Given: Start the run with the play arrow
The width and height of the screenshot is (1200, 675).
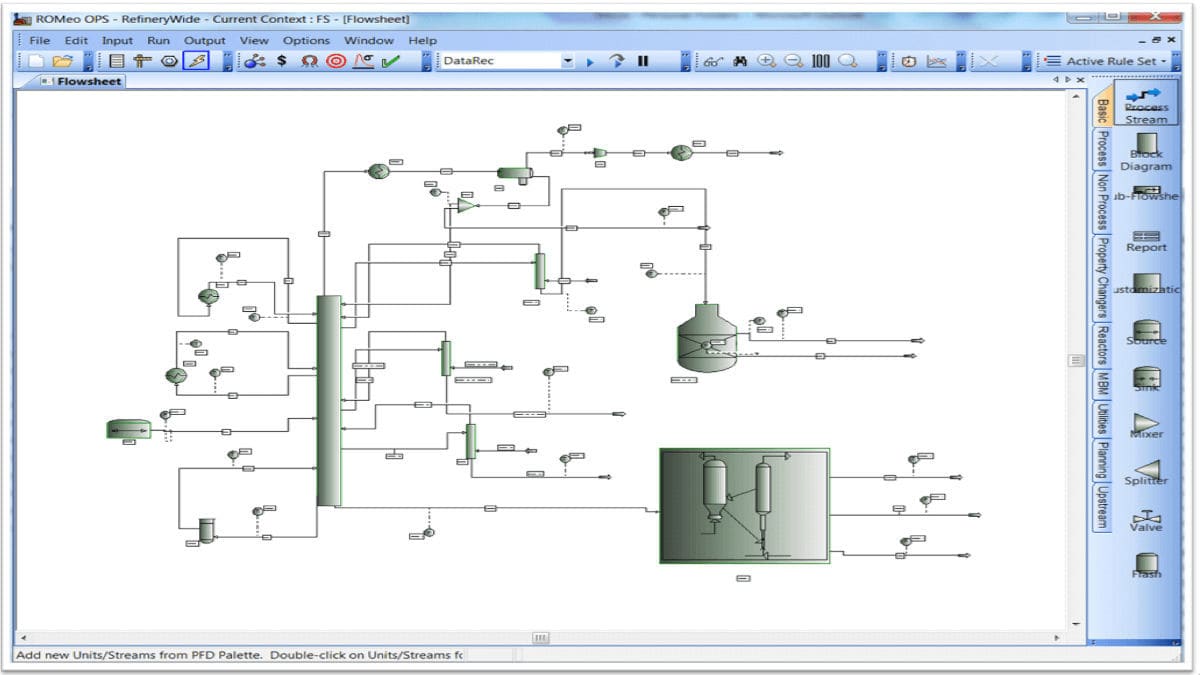Looking at the screenshot, I should tap(591, 60).
